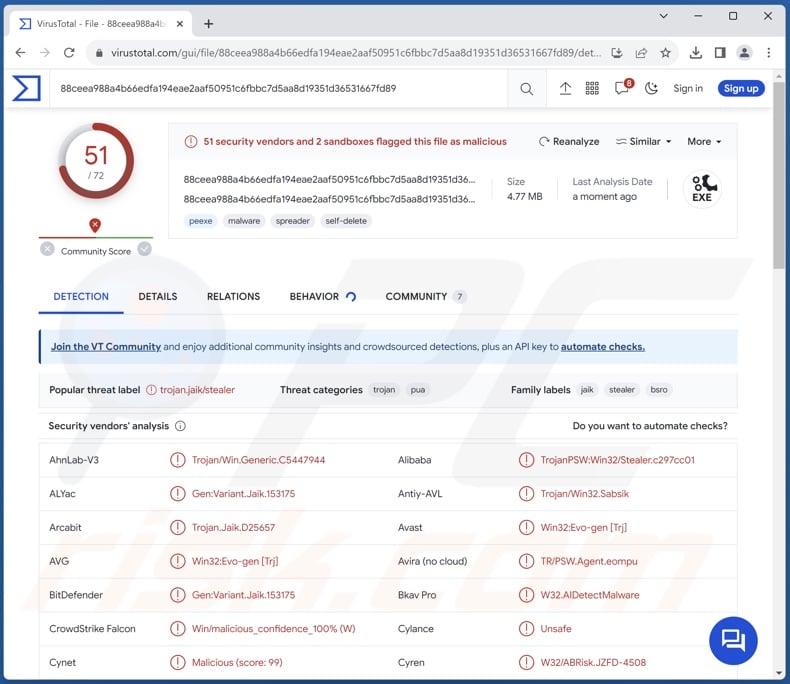790x684 pixels.
Task: Click W32.AIDetectMalware detection text
Action: tap(590, 595)
